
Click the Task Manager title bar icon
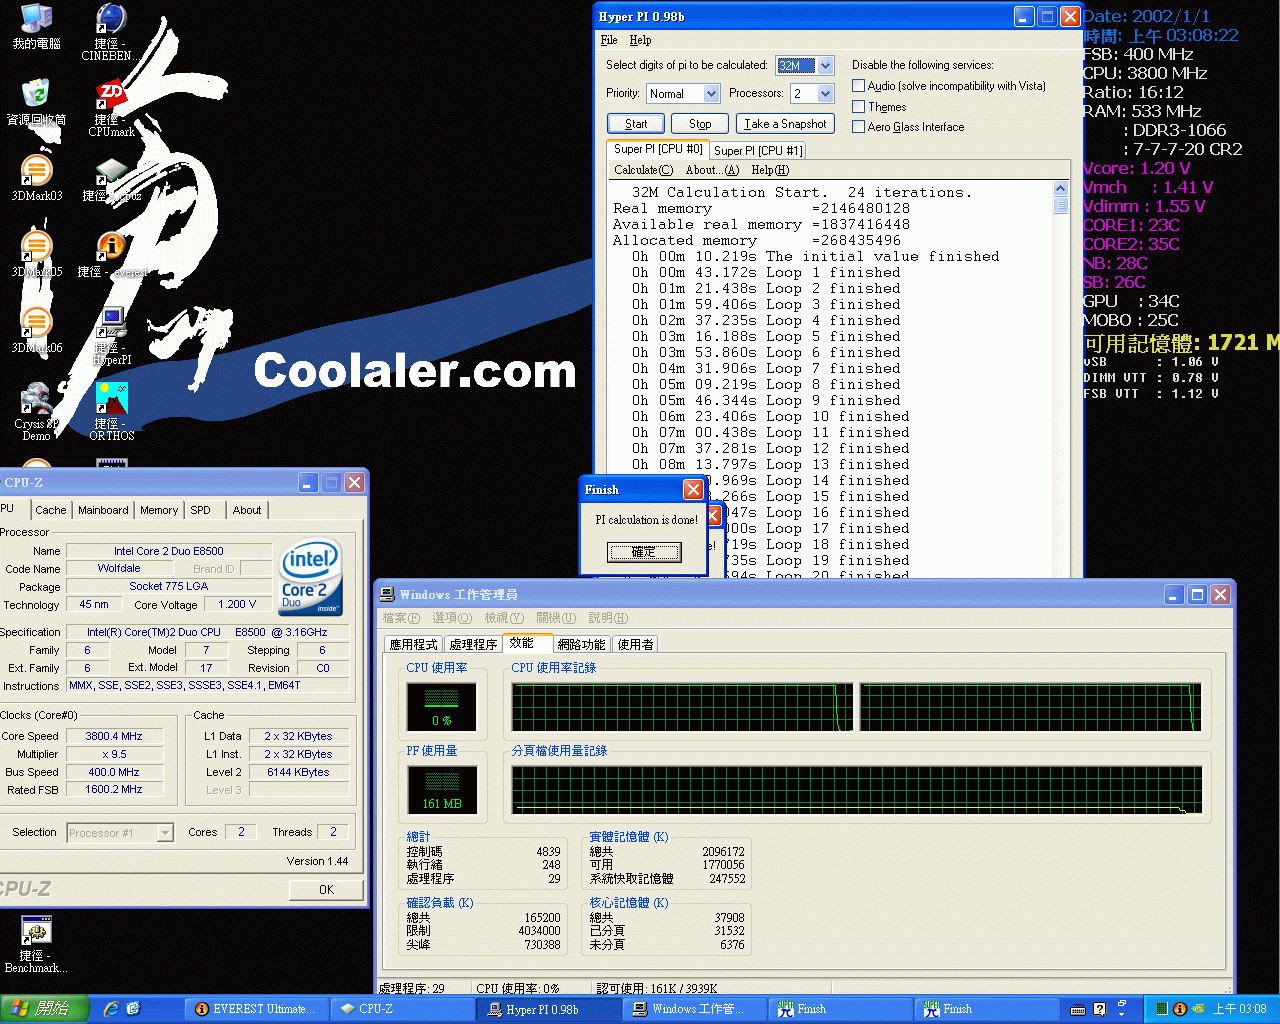pos(388,594)
